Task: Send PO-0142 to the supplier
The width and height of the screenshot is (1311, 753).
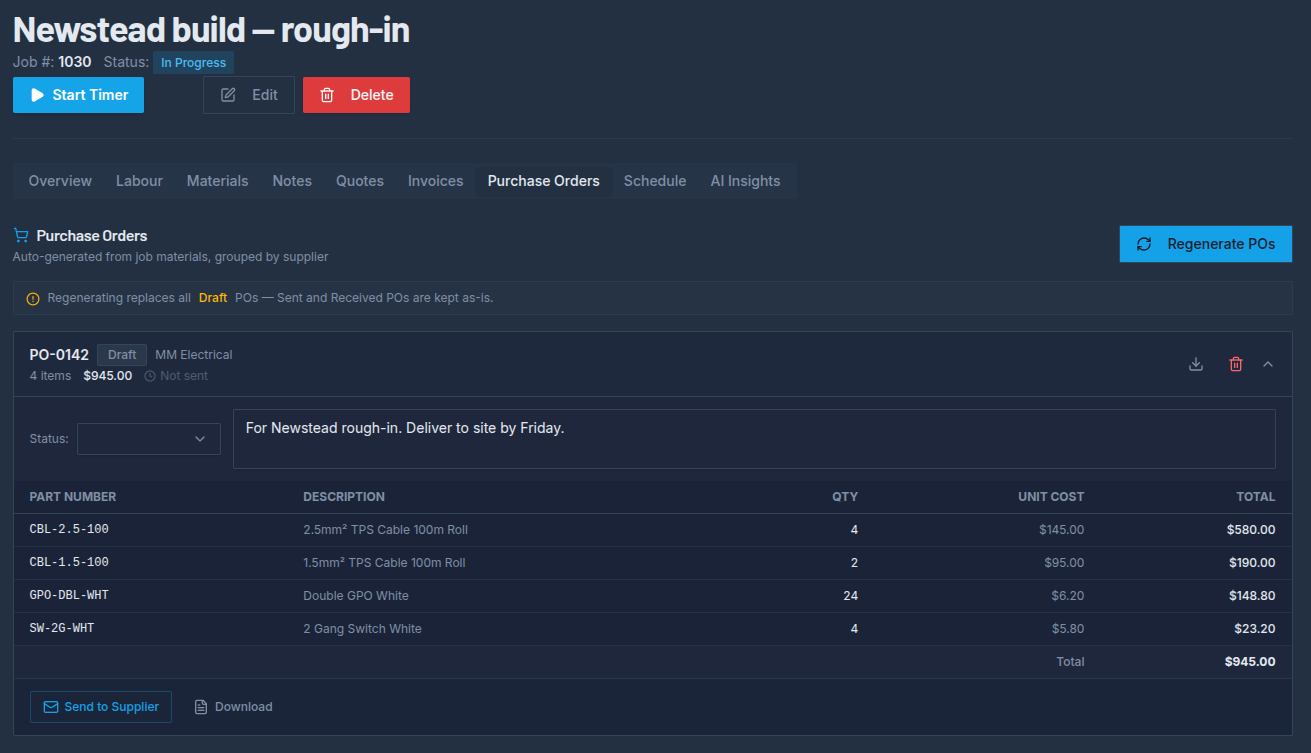Action: (101, 706)
